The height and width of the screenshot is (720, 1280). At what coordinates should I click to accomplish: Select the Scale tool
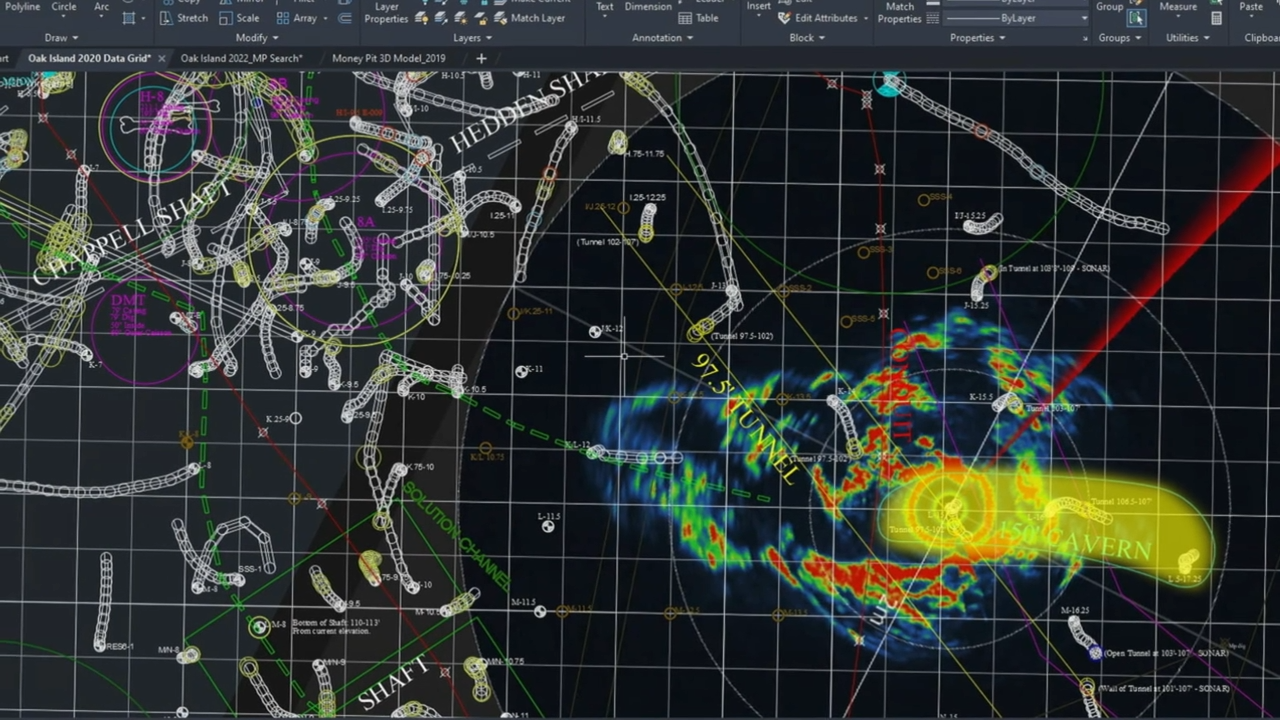tap(239, 18)
